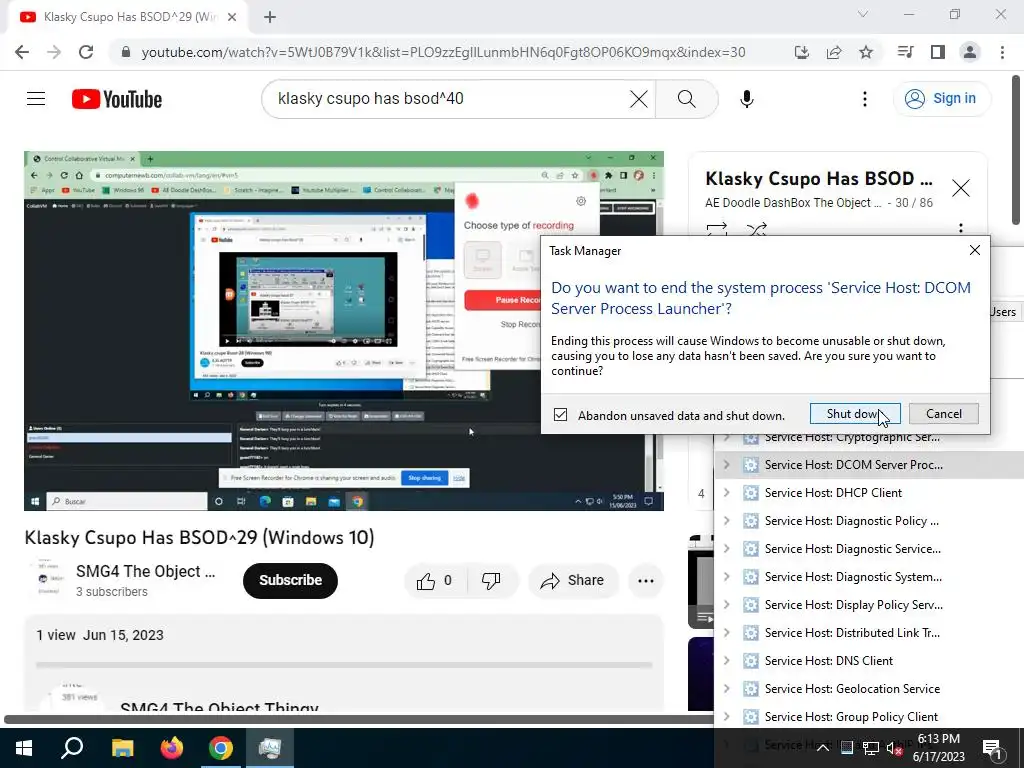
Task: Go to the YouTube home logo
Action: [x=117, y=99]
